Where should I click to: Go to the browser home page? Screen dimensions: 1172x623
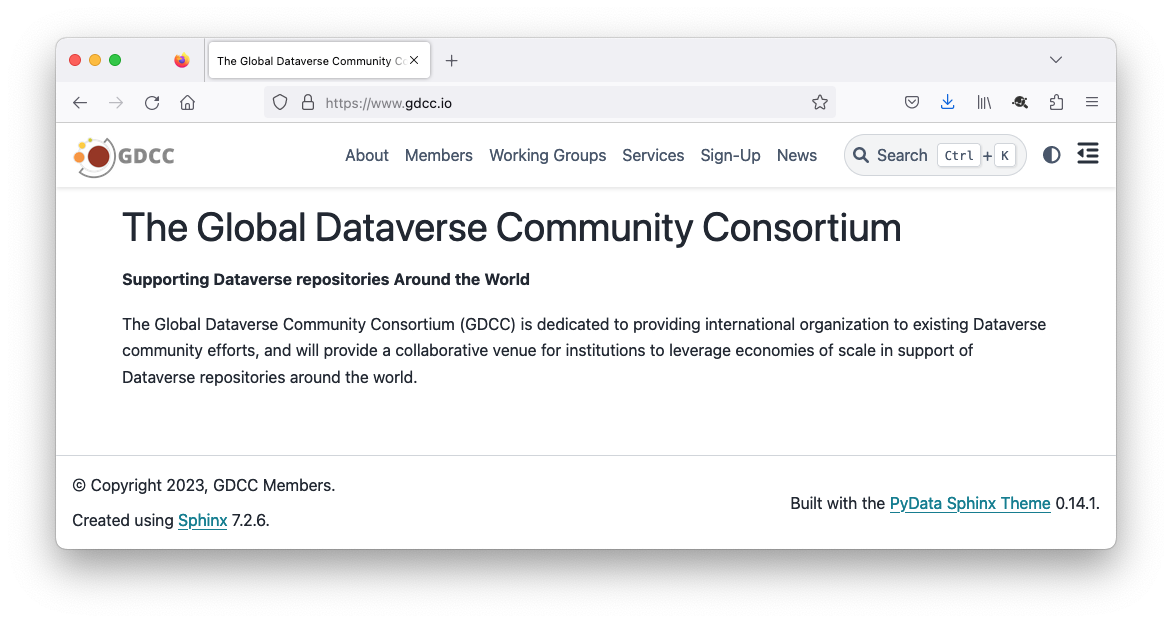pos(187,102)
